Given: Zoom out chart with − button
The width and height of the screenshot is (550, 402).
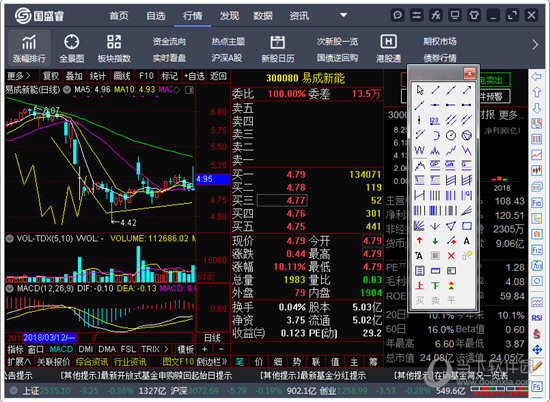Looking at the screenshot, I should coord(221,349).
